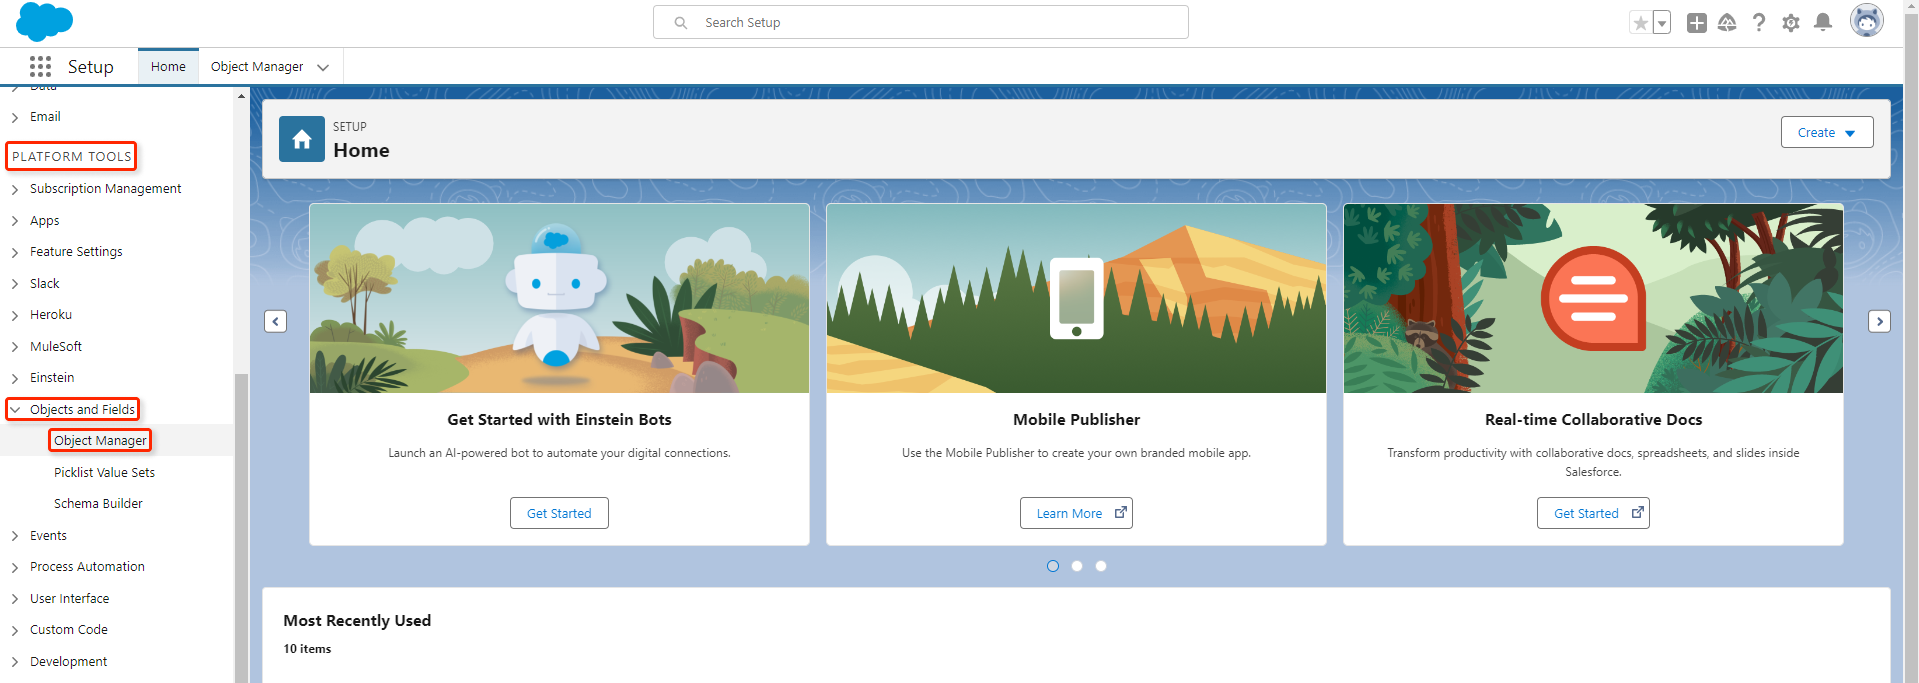Open the Object Manager tab
This screenshot has width=1919, height=683.
click(x=257, y=66)
